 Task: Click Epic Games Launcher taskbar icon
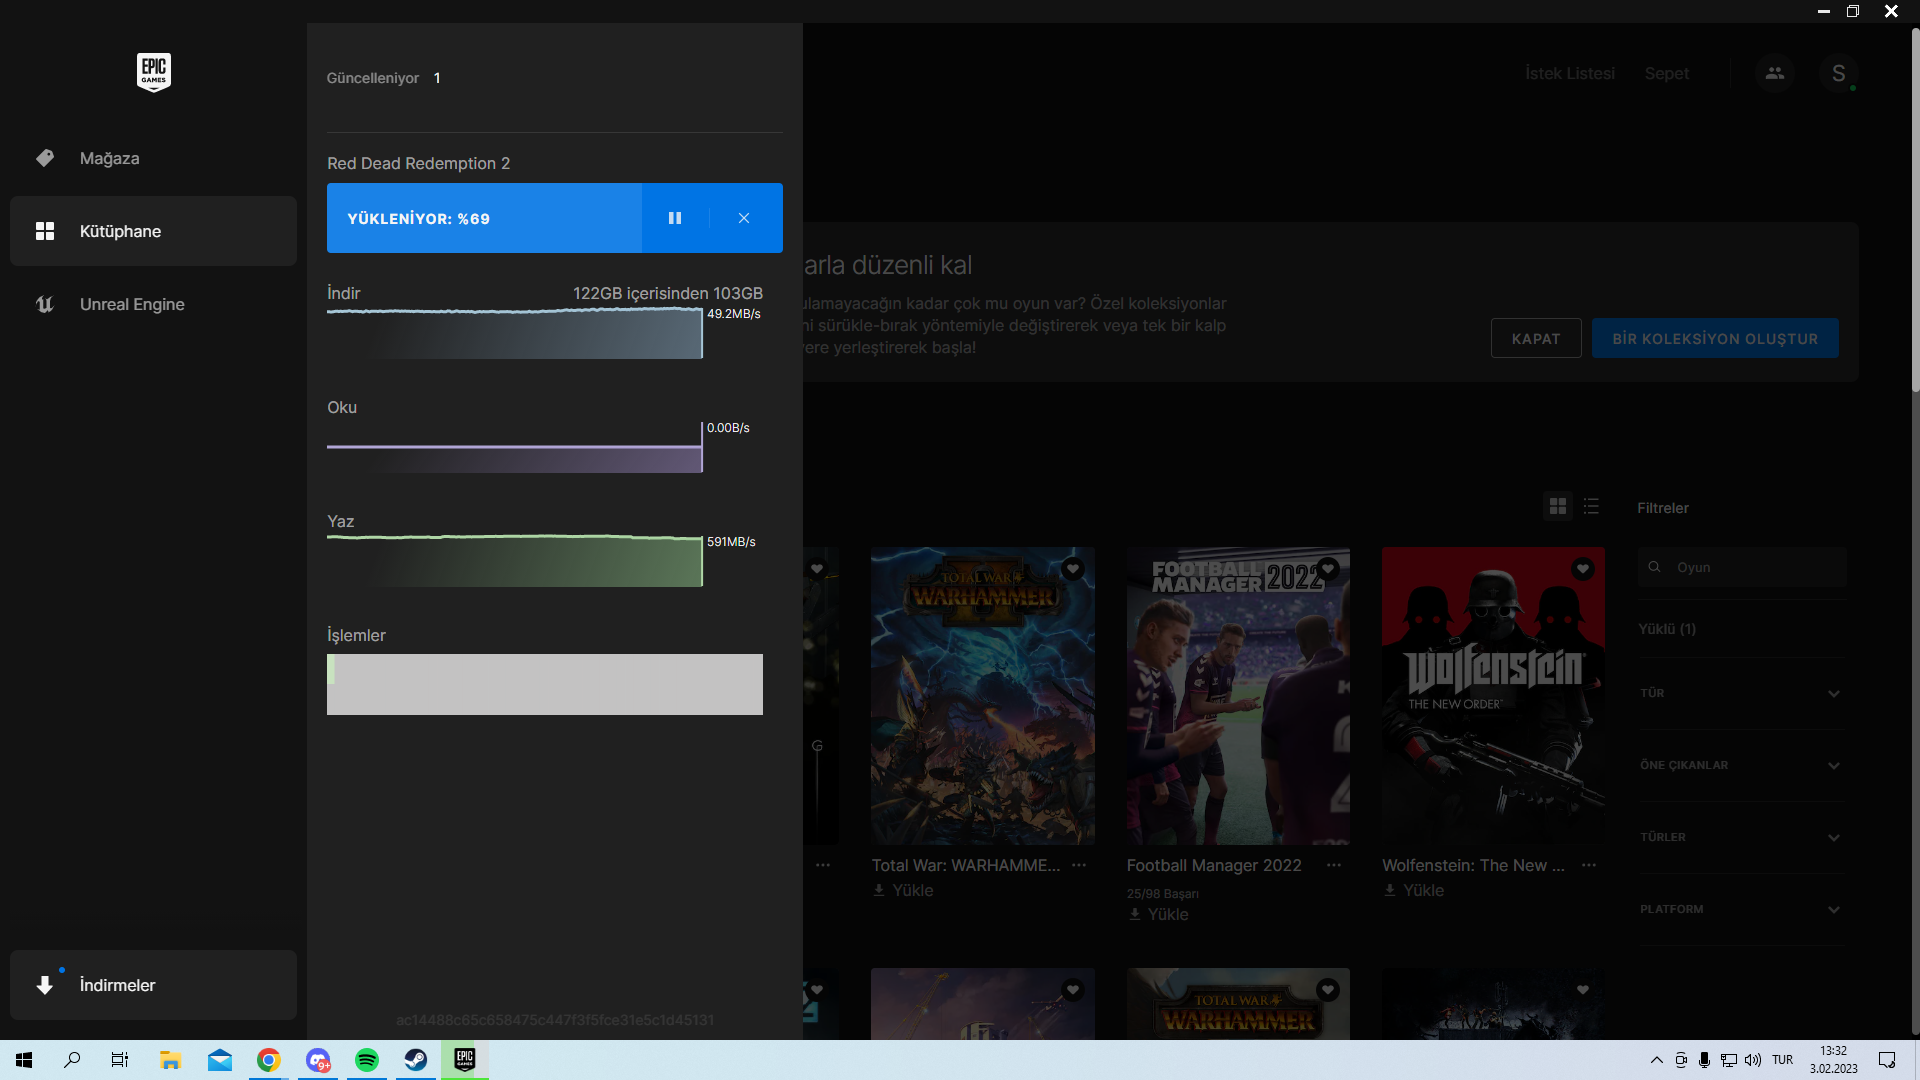tap(465, 1060)
